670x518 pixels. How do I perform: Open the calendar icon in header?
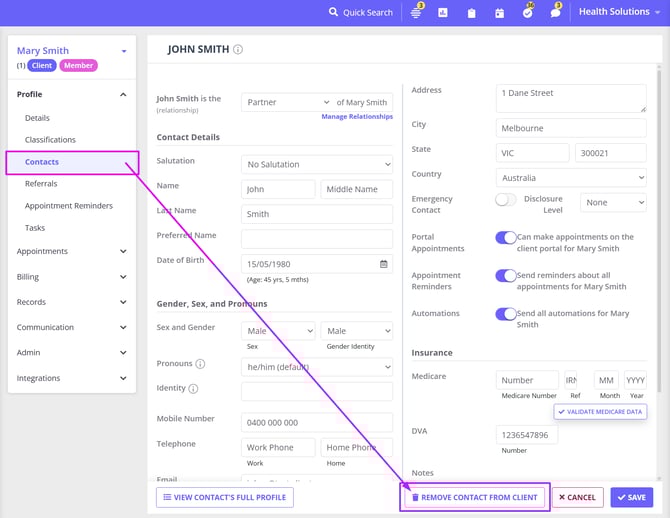pos(499,13)
